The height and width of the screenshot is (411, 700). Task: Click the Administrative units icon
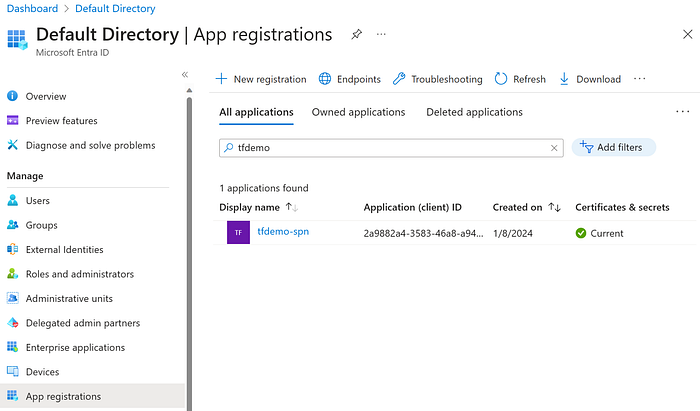[12, 298]
